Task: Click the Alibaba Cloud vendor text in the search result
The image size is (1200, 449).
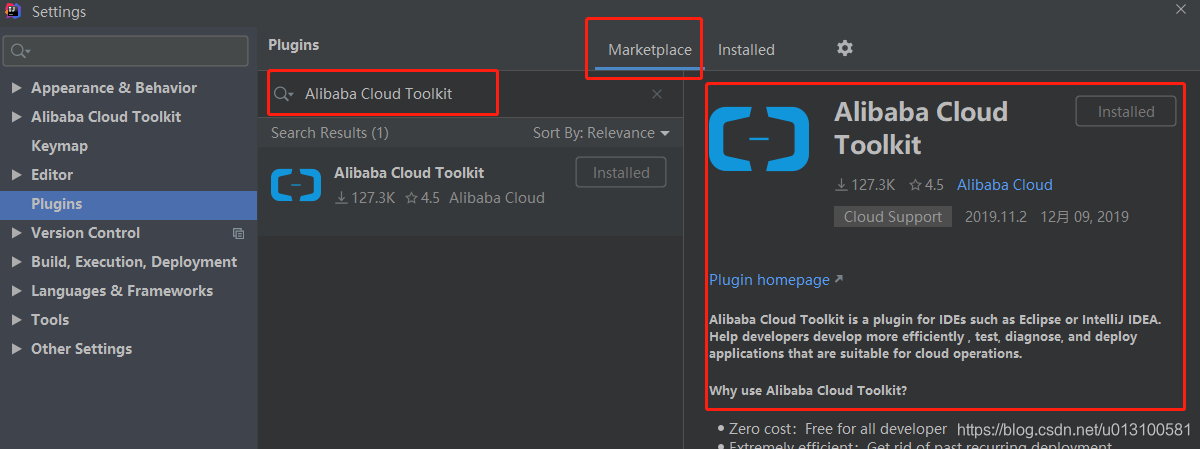Action: pyautogui.click(x=497, y=198)
